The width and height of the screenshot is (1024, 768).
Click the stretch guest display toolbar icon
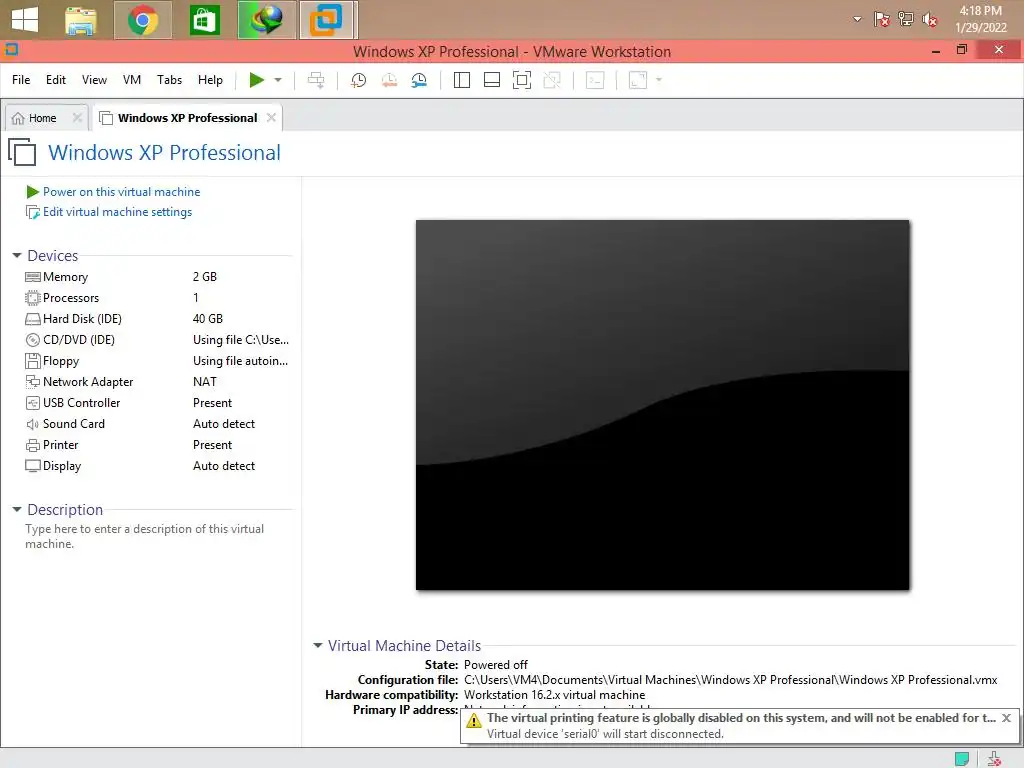(x=637, y=80)
